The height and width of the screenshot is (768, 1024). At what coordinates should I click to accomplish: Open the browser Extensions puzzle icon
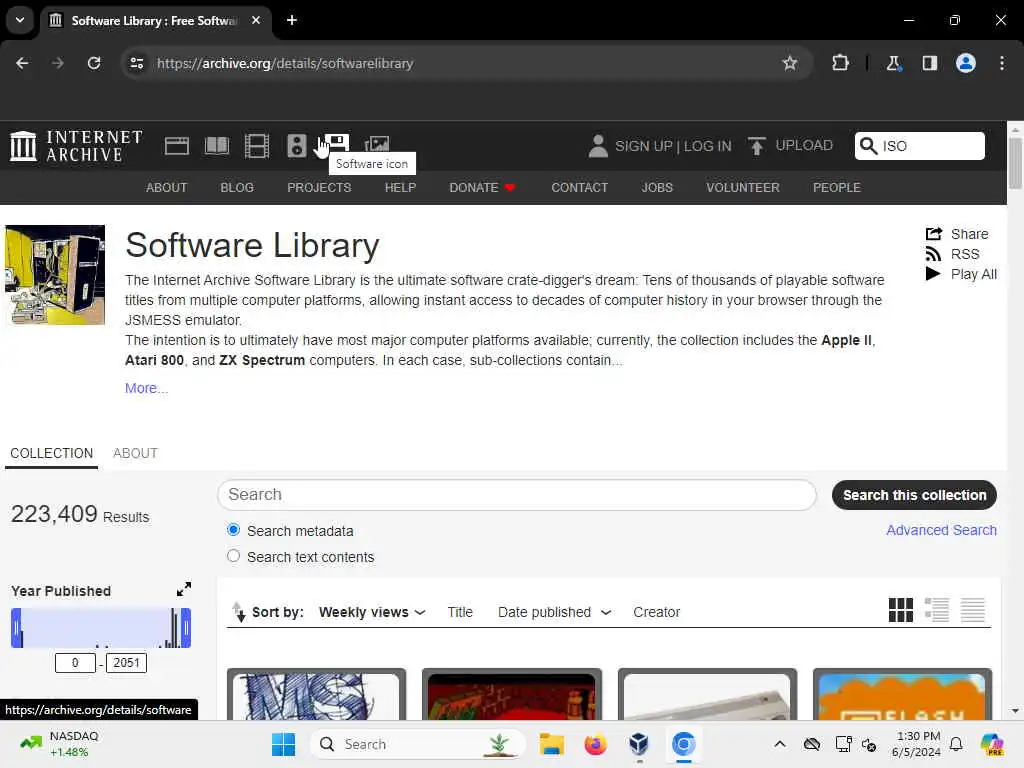pos(840,63)
